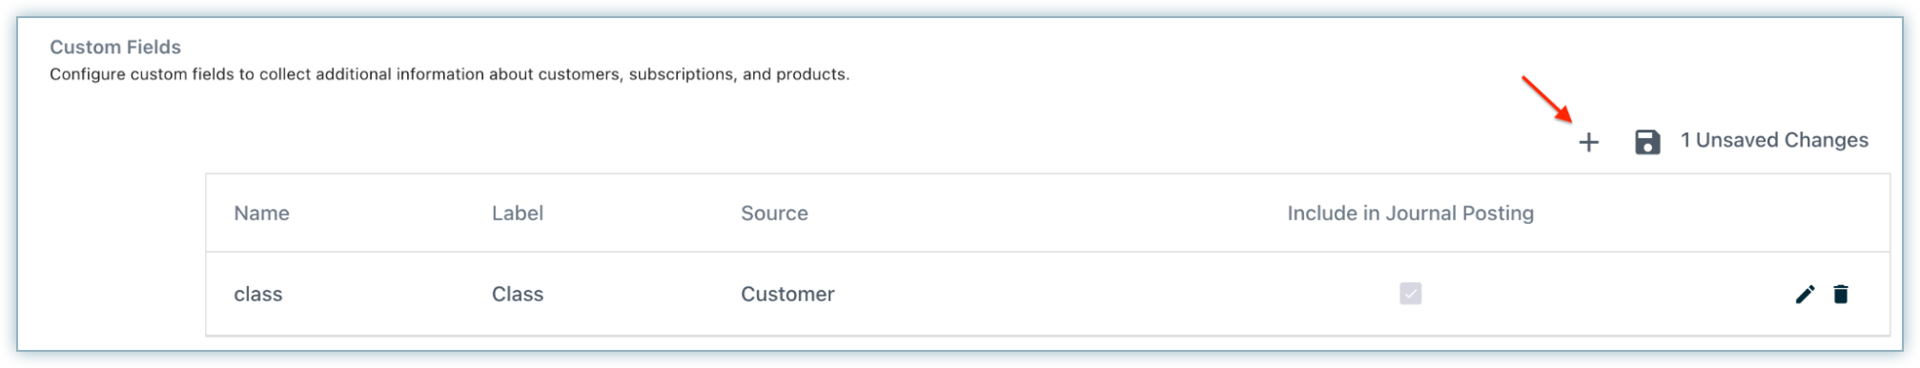This screenshot has height=368, width=1920.
Task: Sort by the Source column header
Action: (x=774, y=213)
